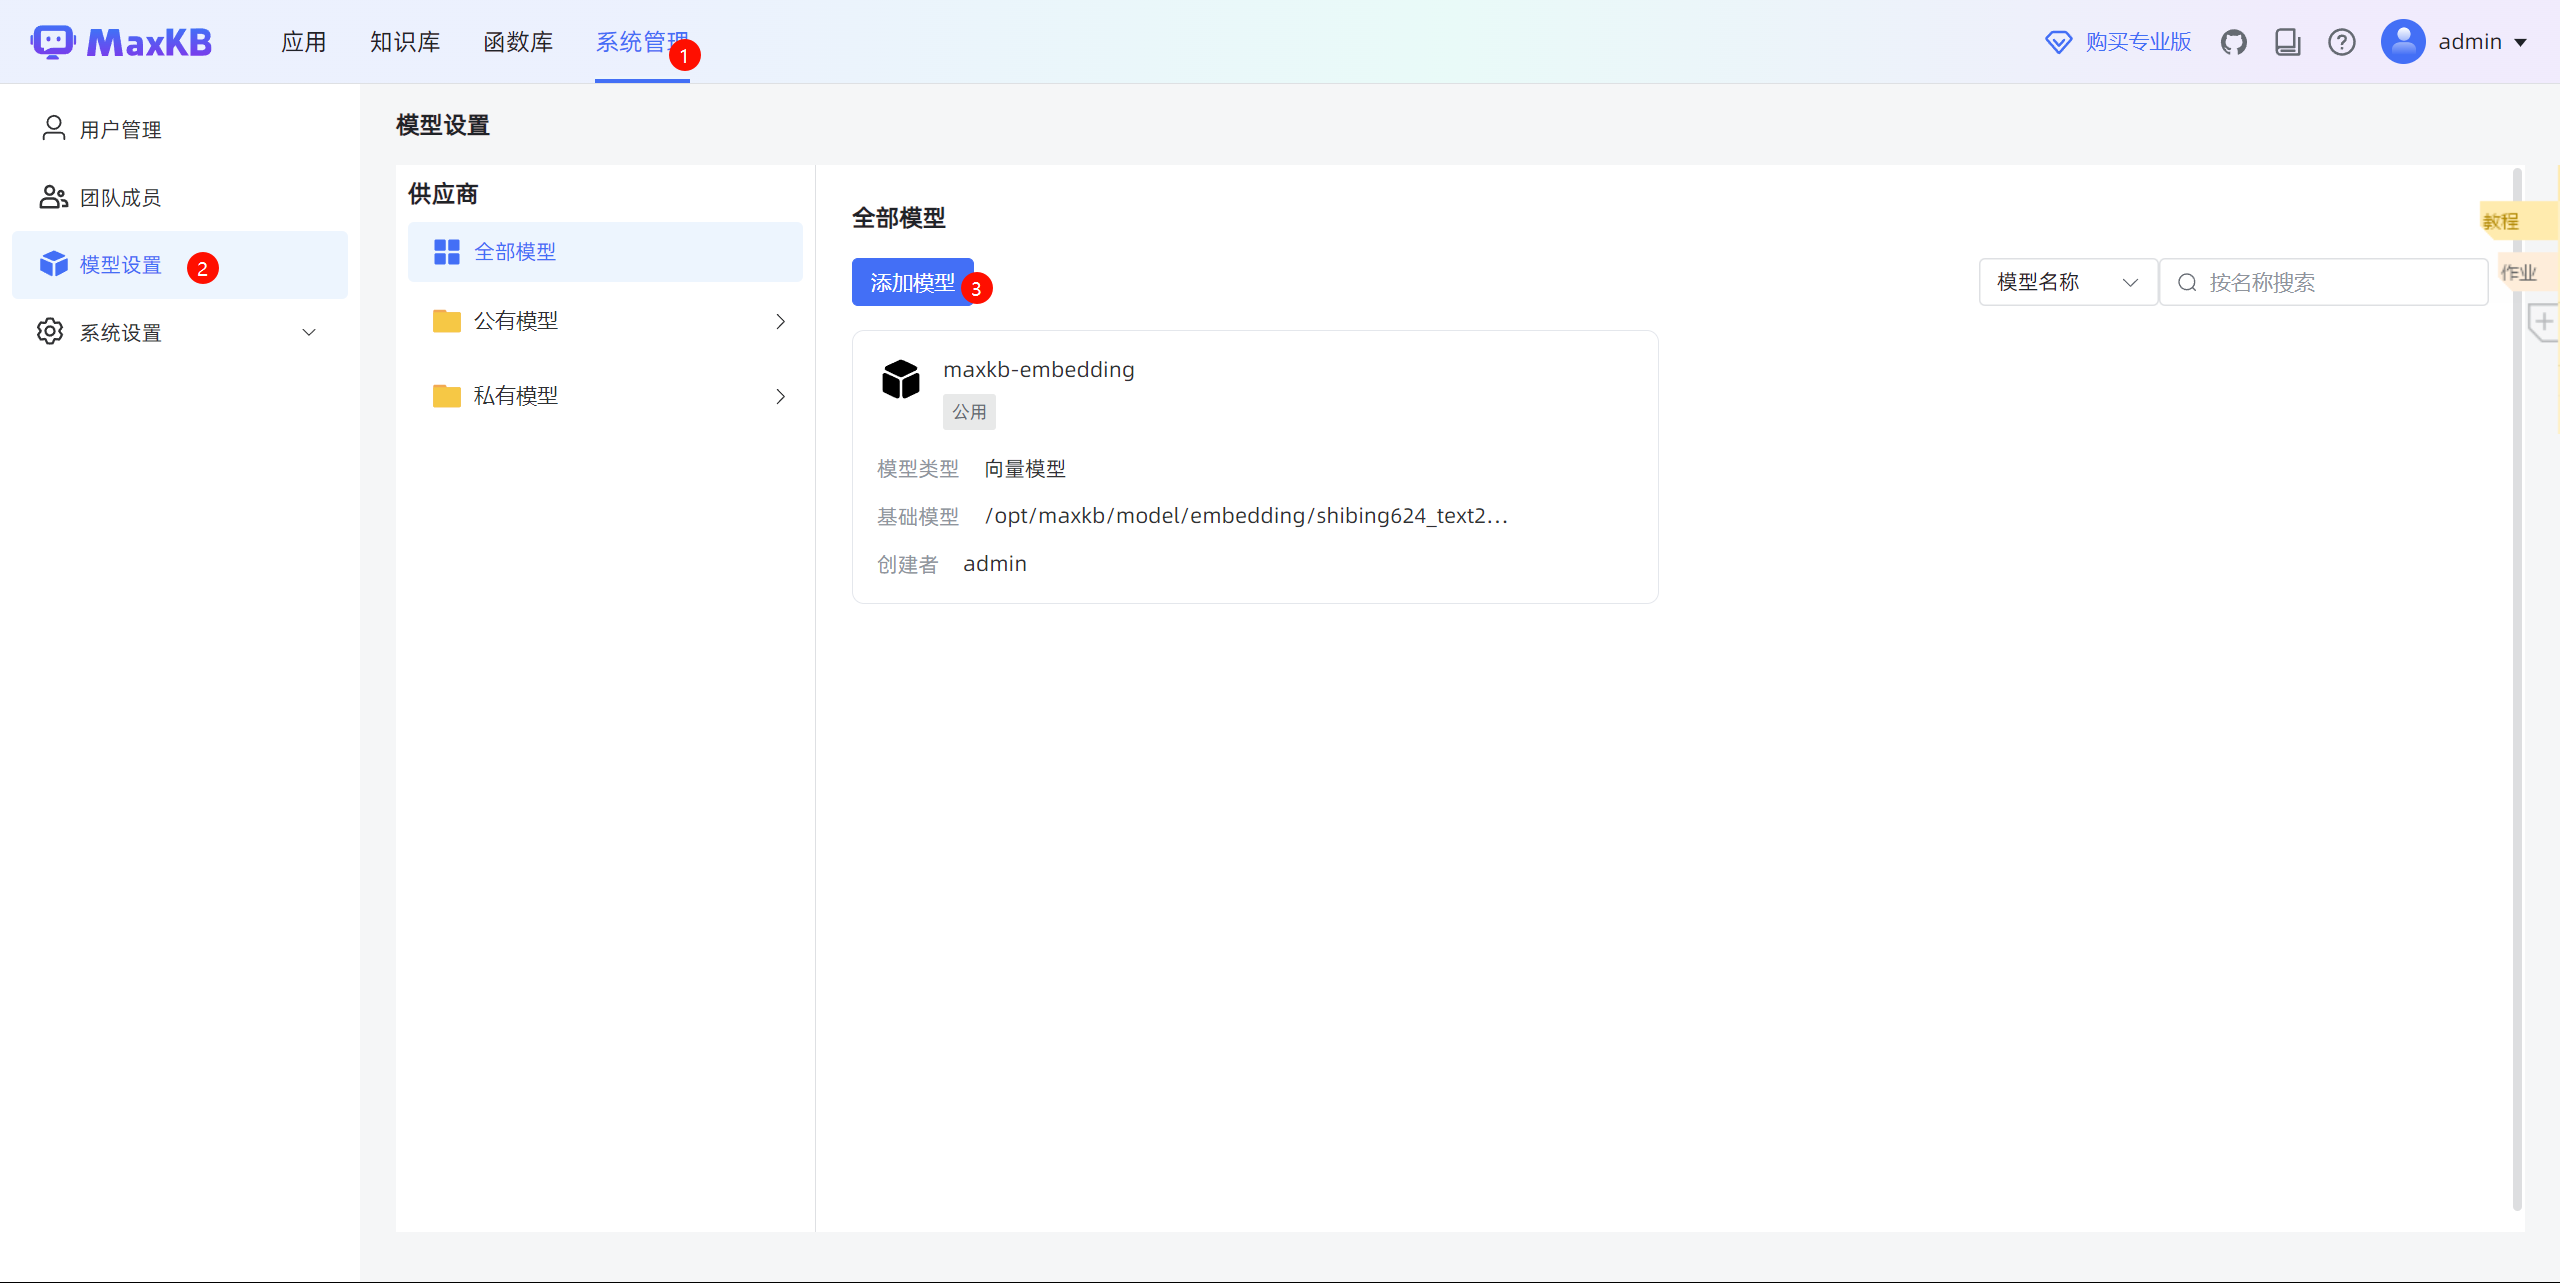Click the maxkb-embedding model cube icon

tap(900, 380)
